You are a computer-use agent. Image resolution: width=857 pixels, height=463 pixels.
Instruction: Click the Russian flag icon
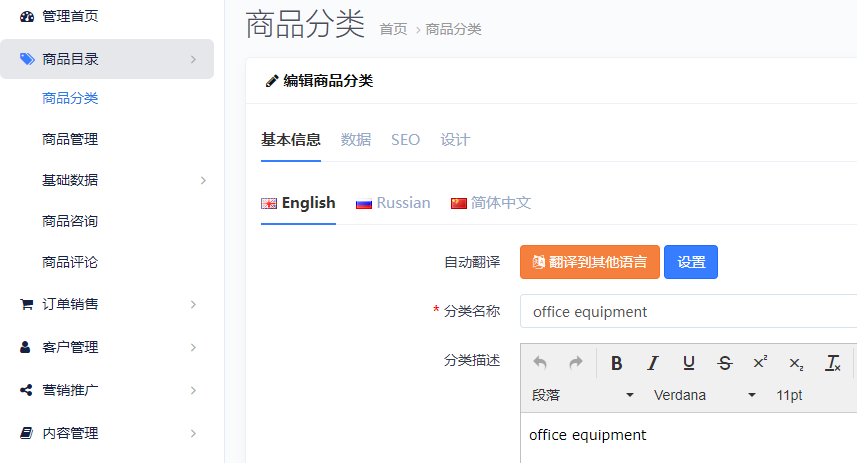tap(363, 203)
